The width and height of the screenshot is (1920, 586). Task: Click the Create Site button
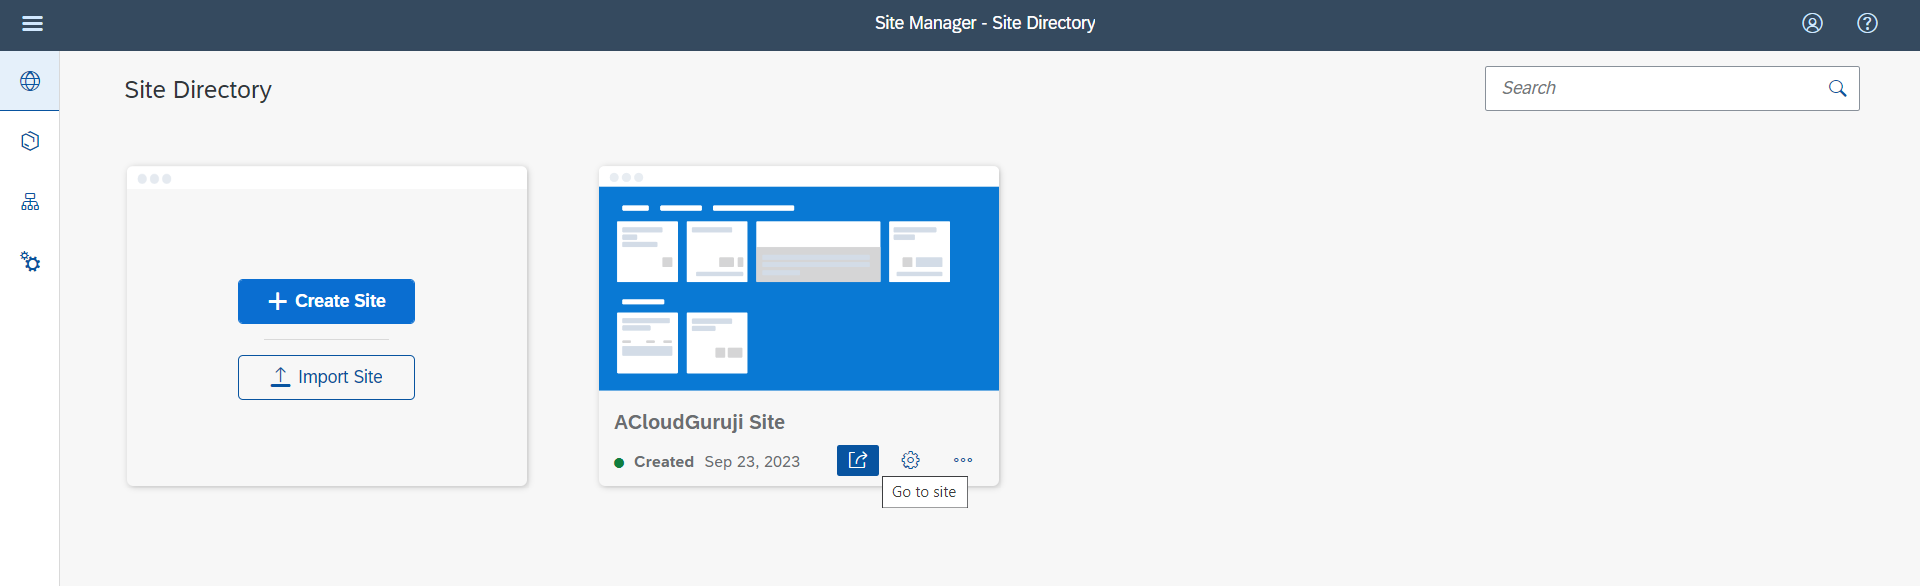tap(326, 301)
